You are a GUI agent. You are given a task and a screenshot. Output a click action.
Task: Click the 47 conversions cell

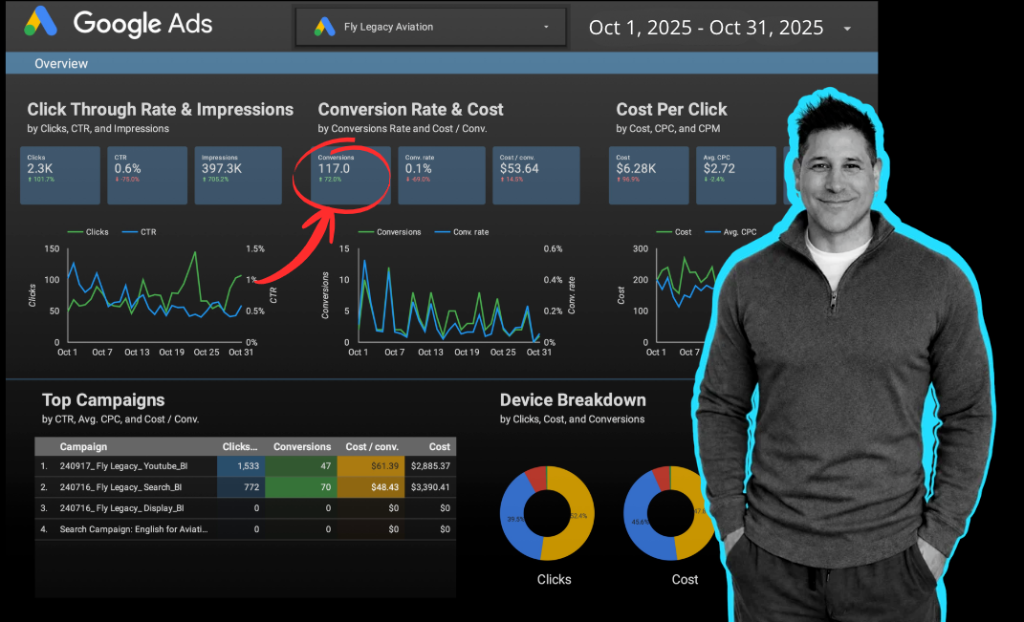click(x=301, y=466)
